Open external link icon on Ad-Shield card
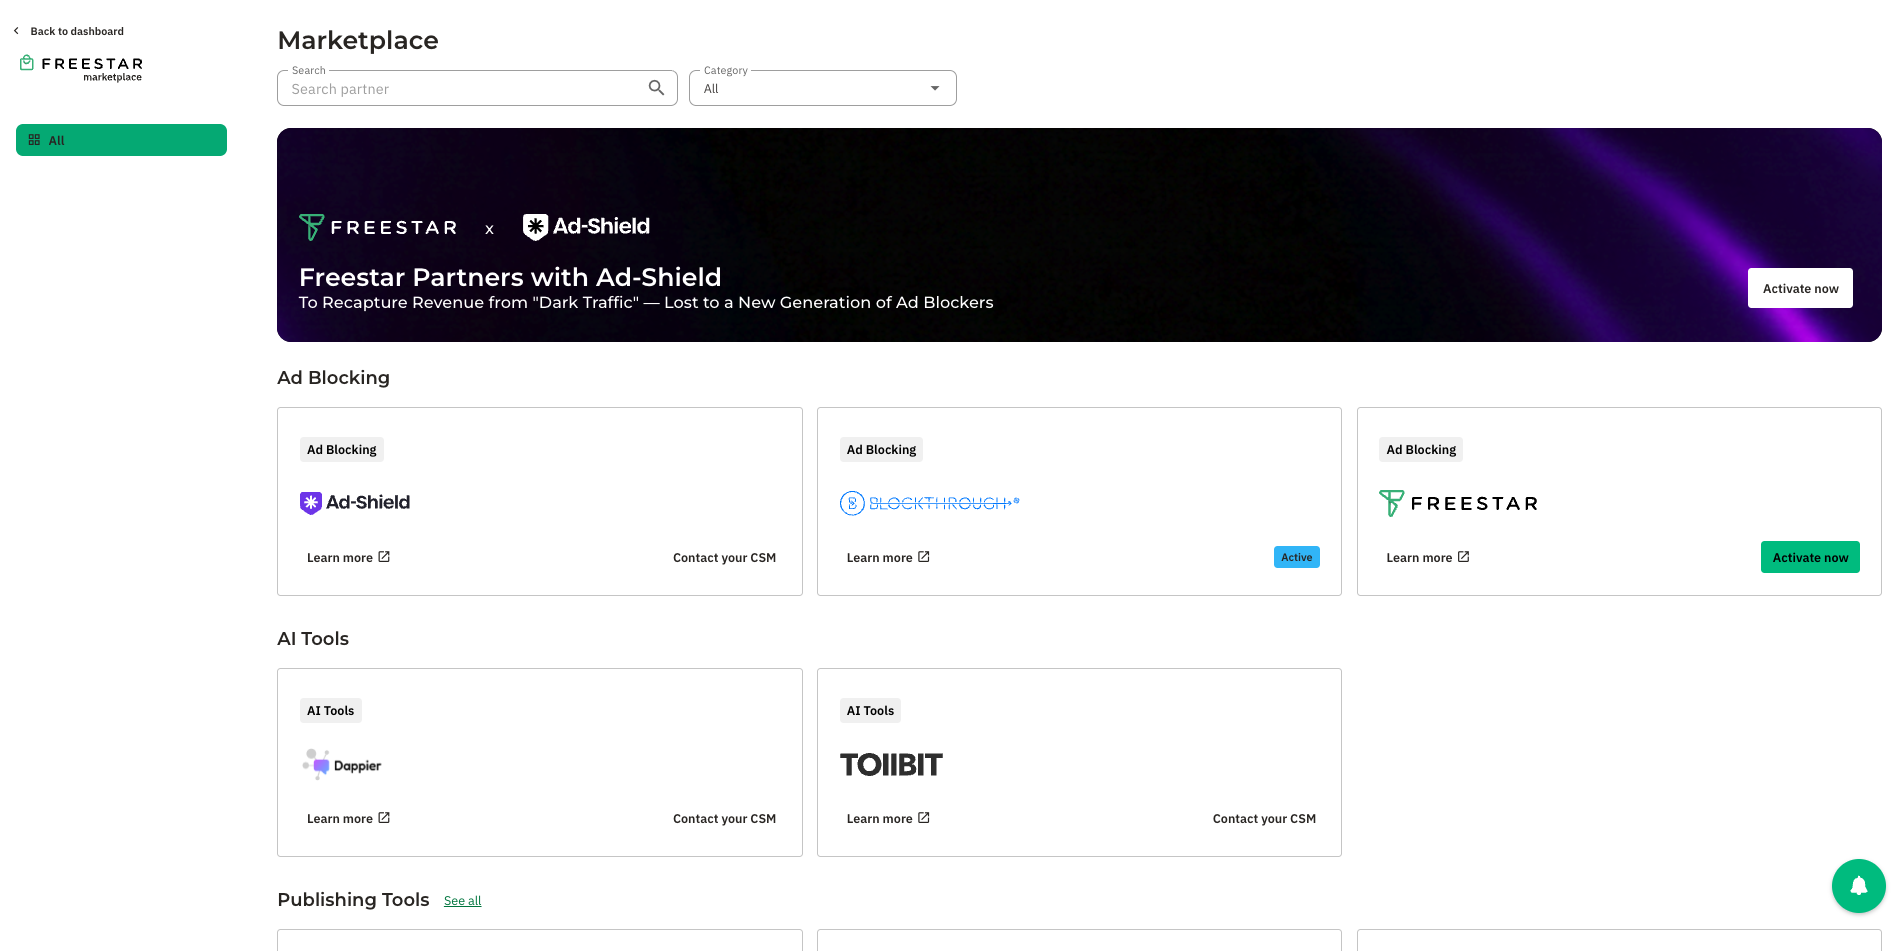The image size is (1903, 951). coord(384,557)
